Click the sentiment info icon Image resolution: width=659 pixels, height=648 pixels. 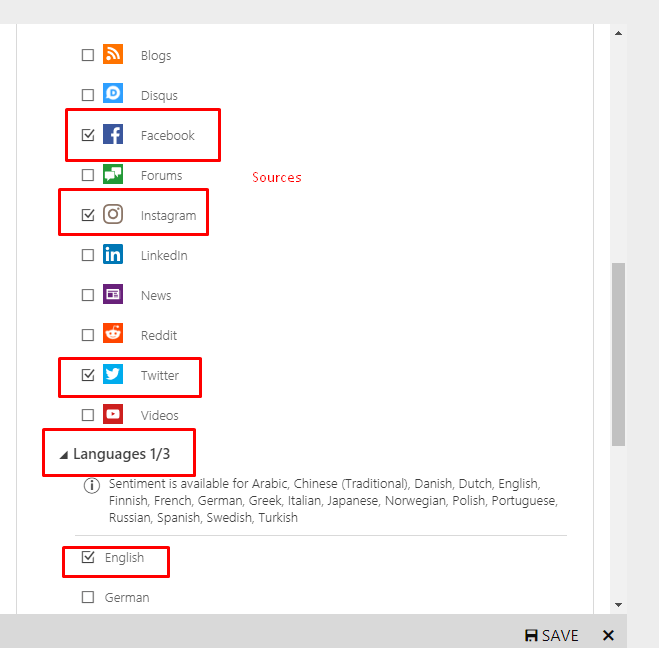tap(92, 485)
